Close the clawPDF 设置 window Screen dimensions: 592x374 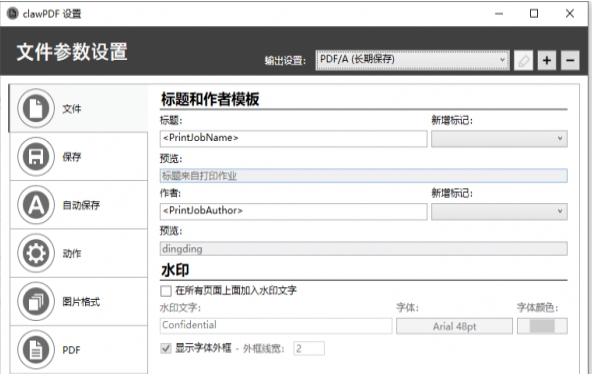click(570, 14)
